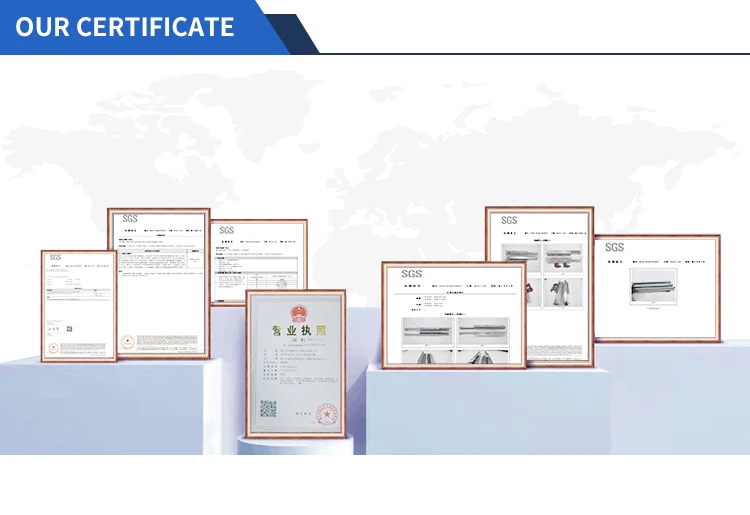Open tall SGS certificate on the right side

pyautogui.click(x=539, y=285)
